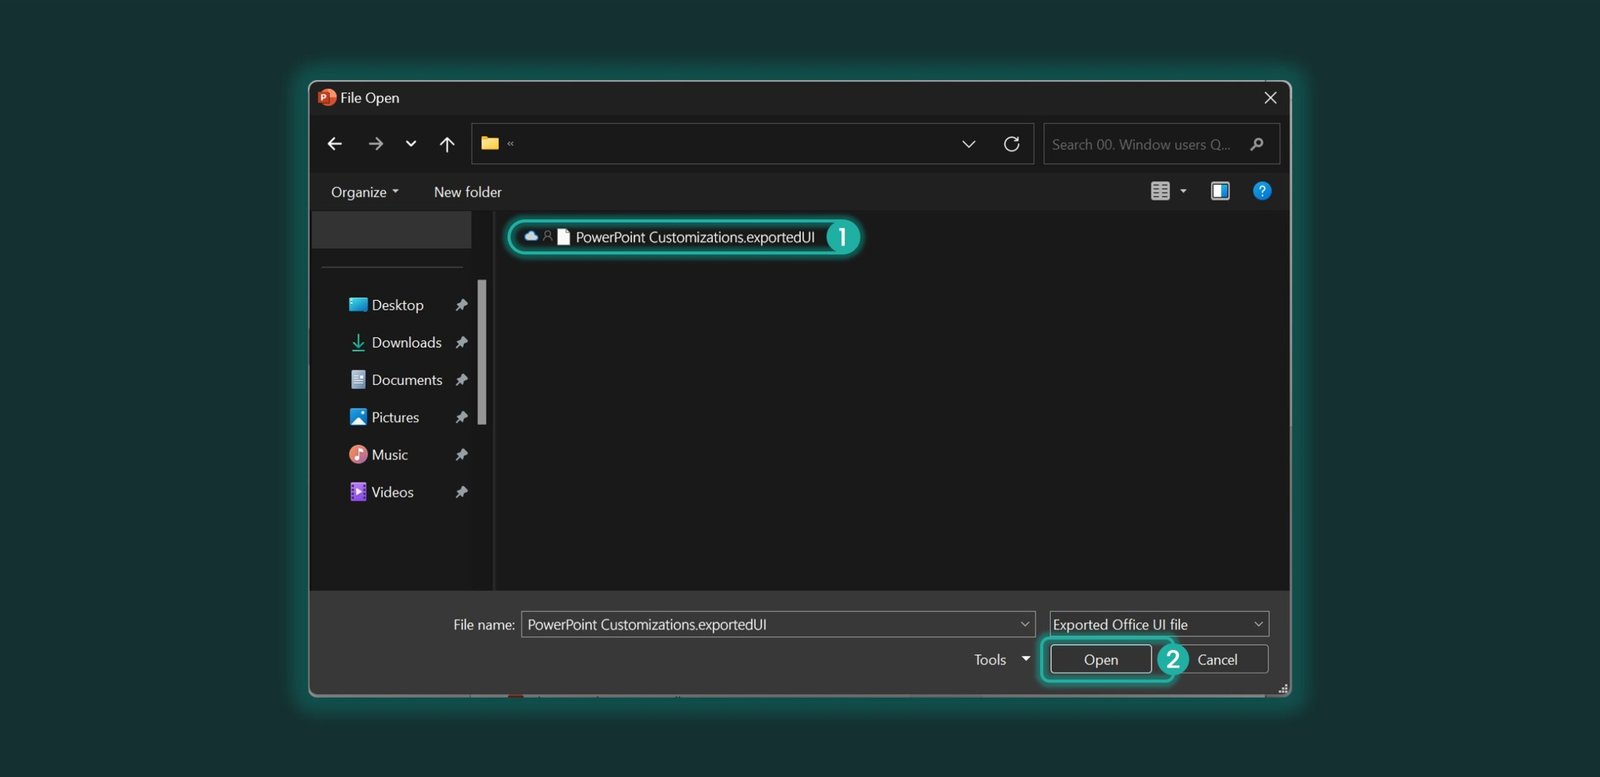This screenshot has width=1600, height=777.
Task: Click the magnifier search icon
Action: (x=1257, y=144)
